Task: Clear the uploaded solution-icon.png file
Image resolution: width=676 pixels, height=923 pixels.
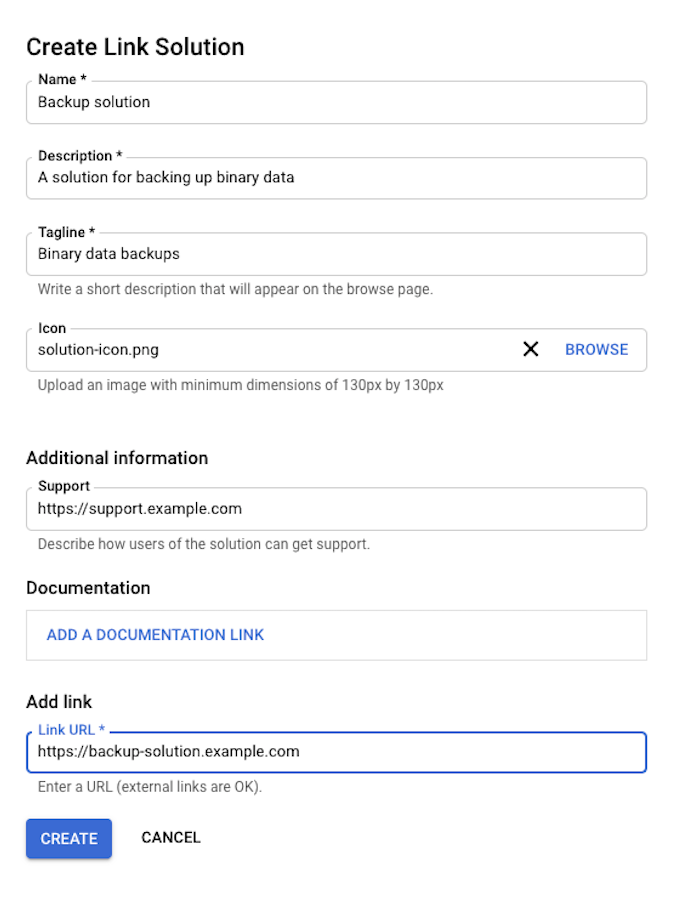Action: [531, 349]
